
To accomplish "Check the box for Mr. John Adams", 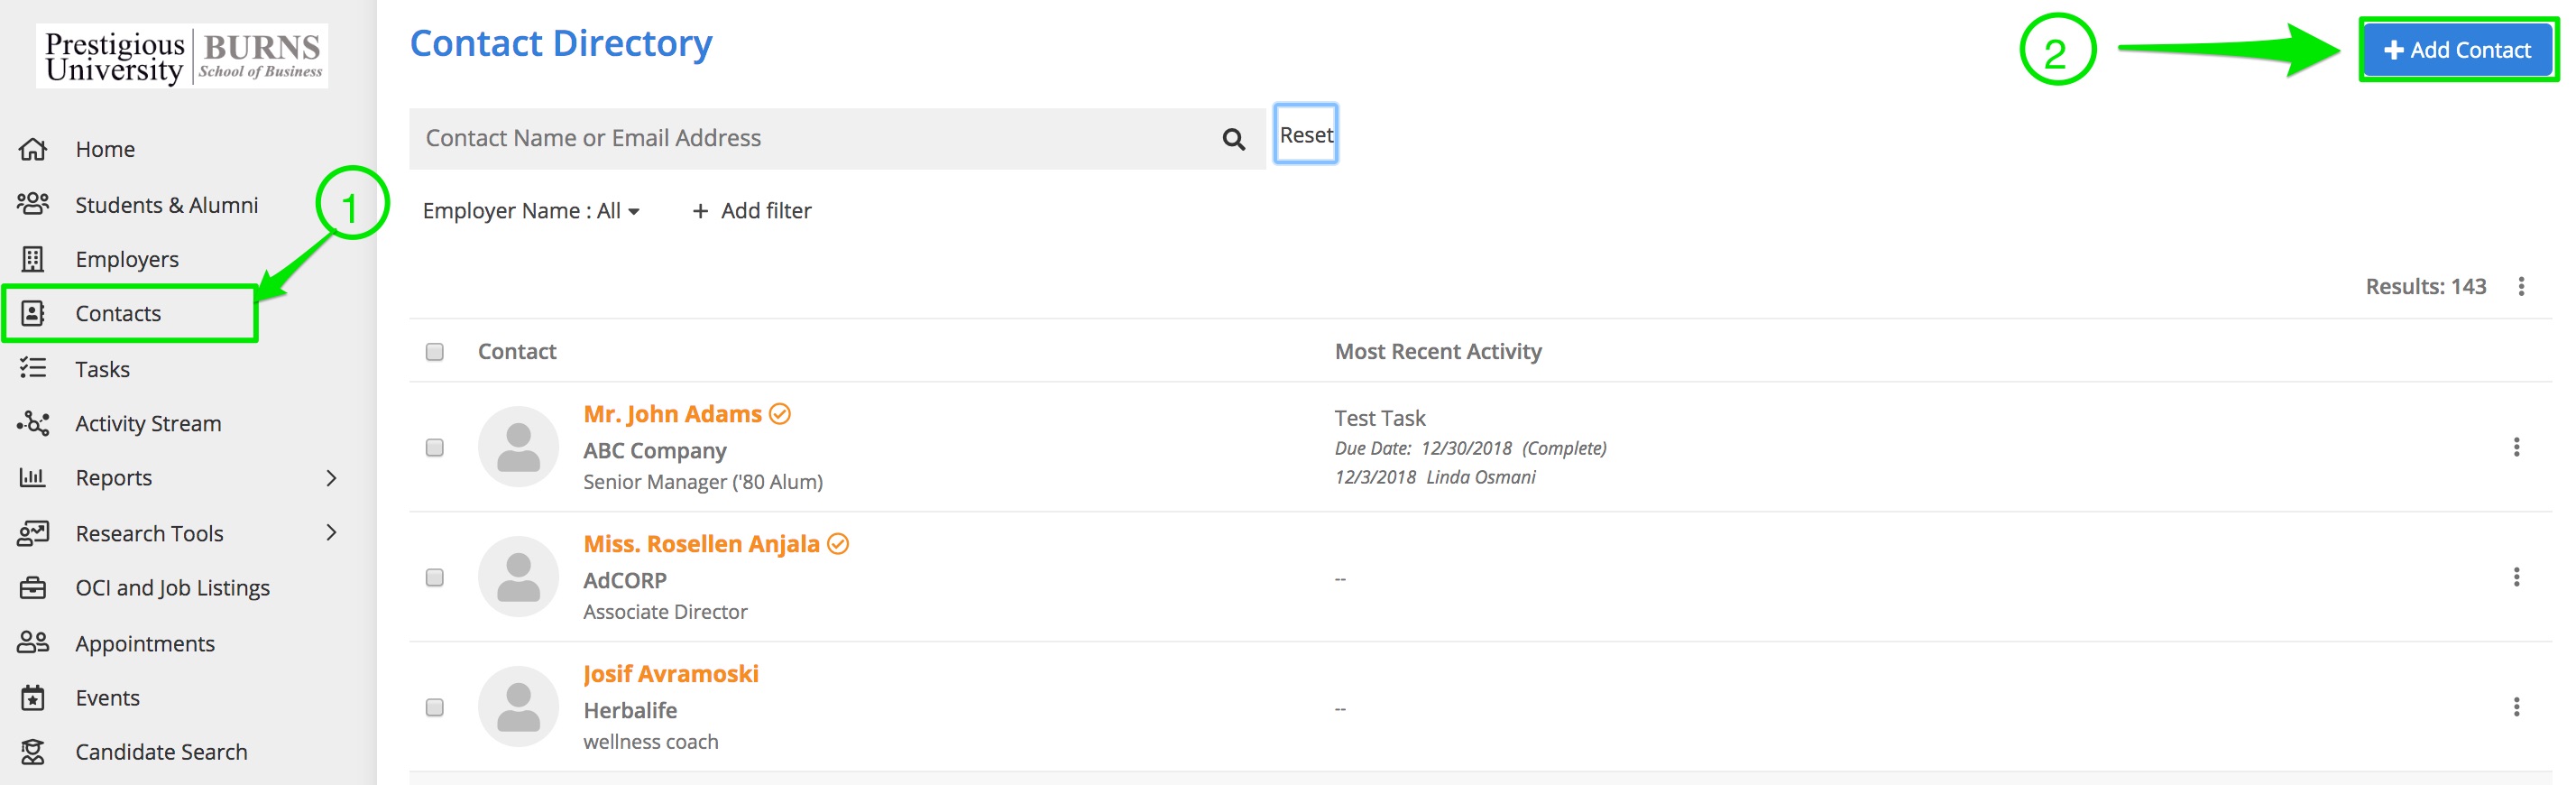I will point(434,447).
